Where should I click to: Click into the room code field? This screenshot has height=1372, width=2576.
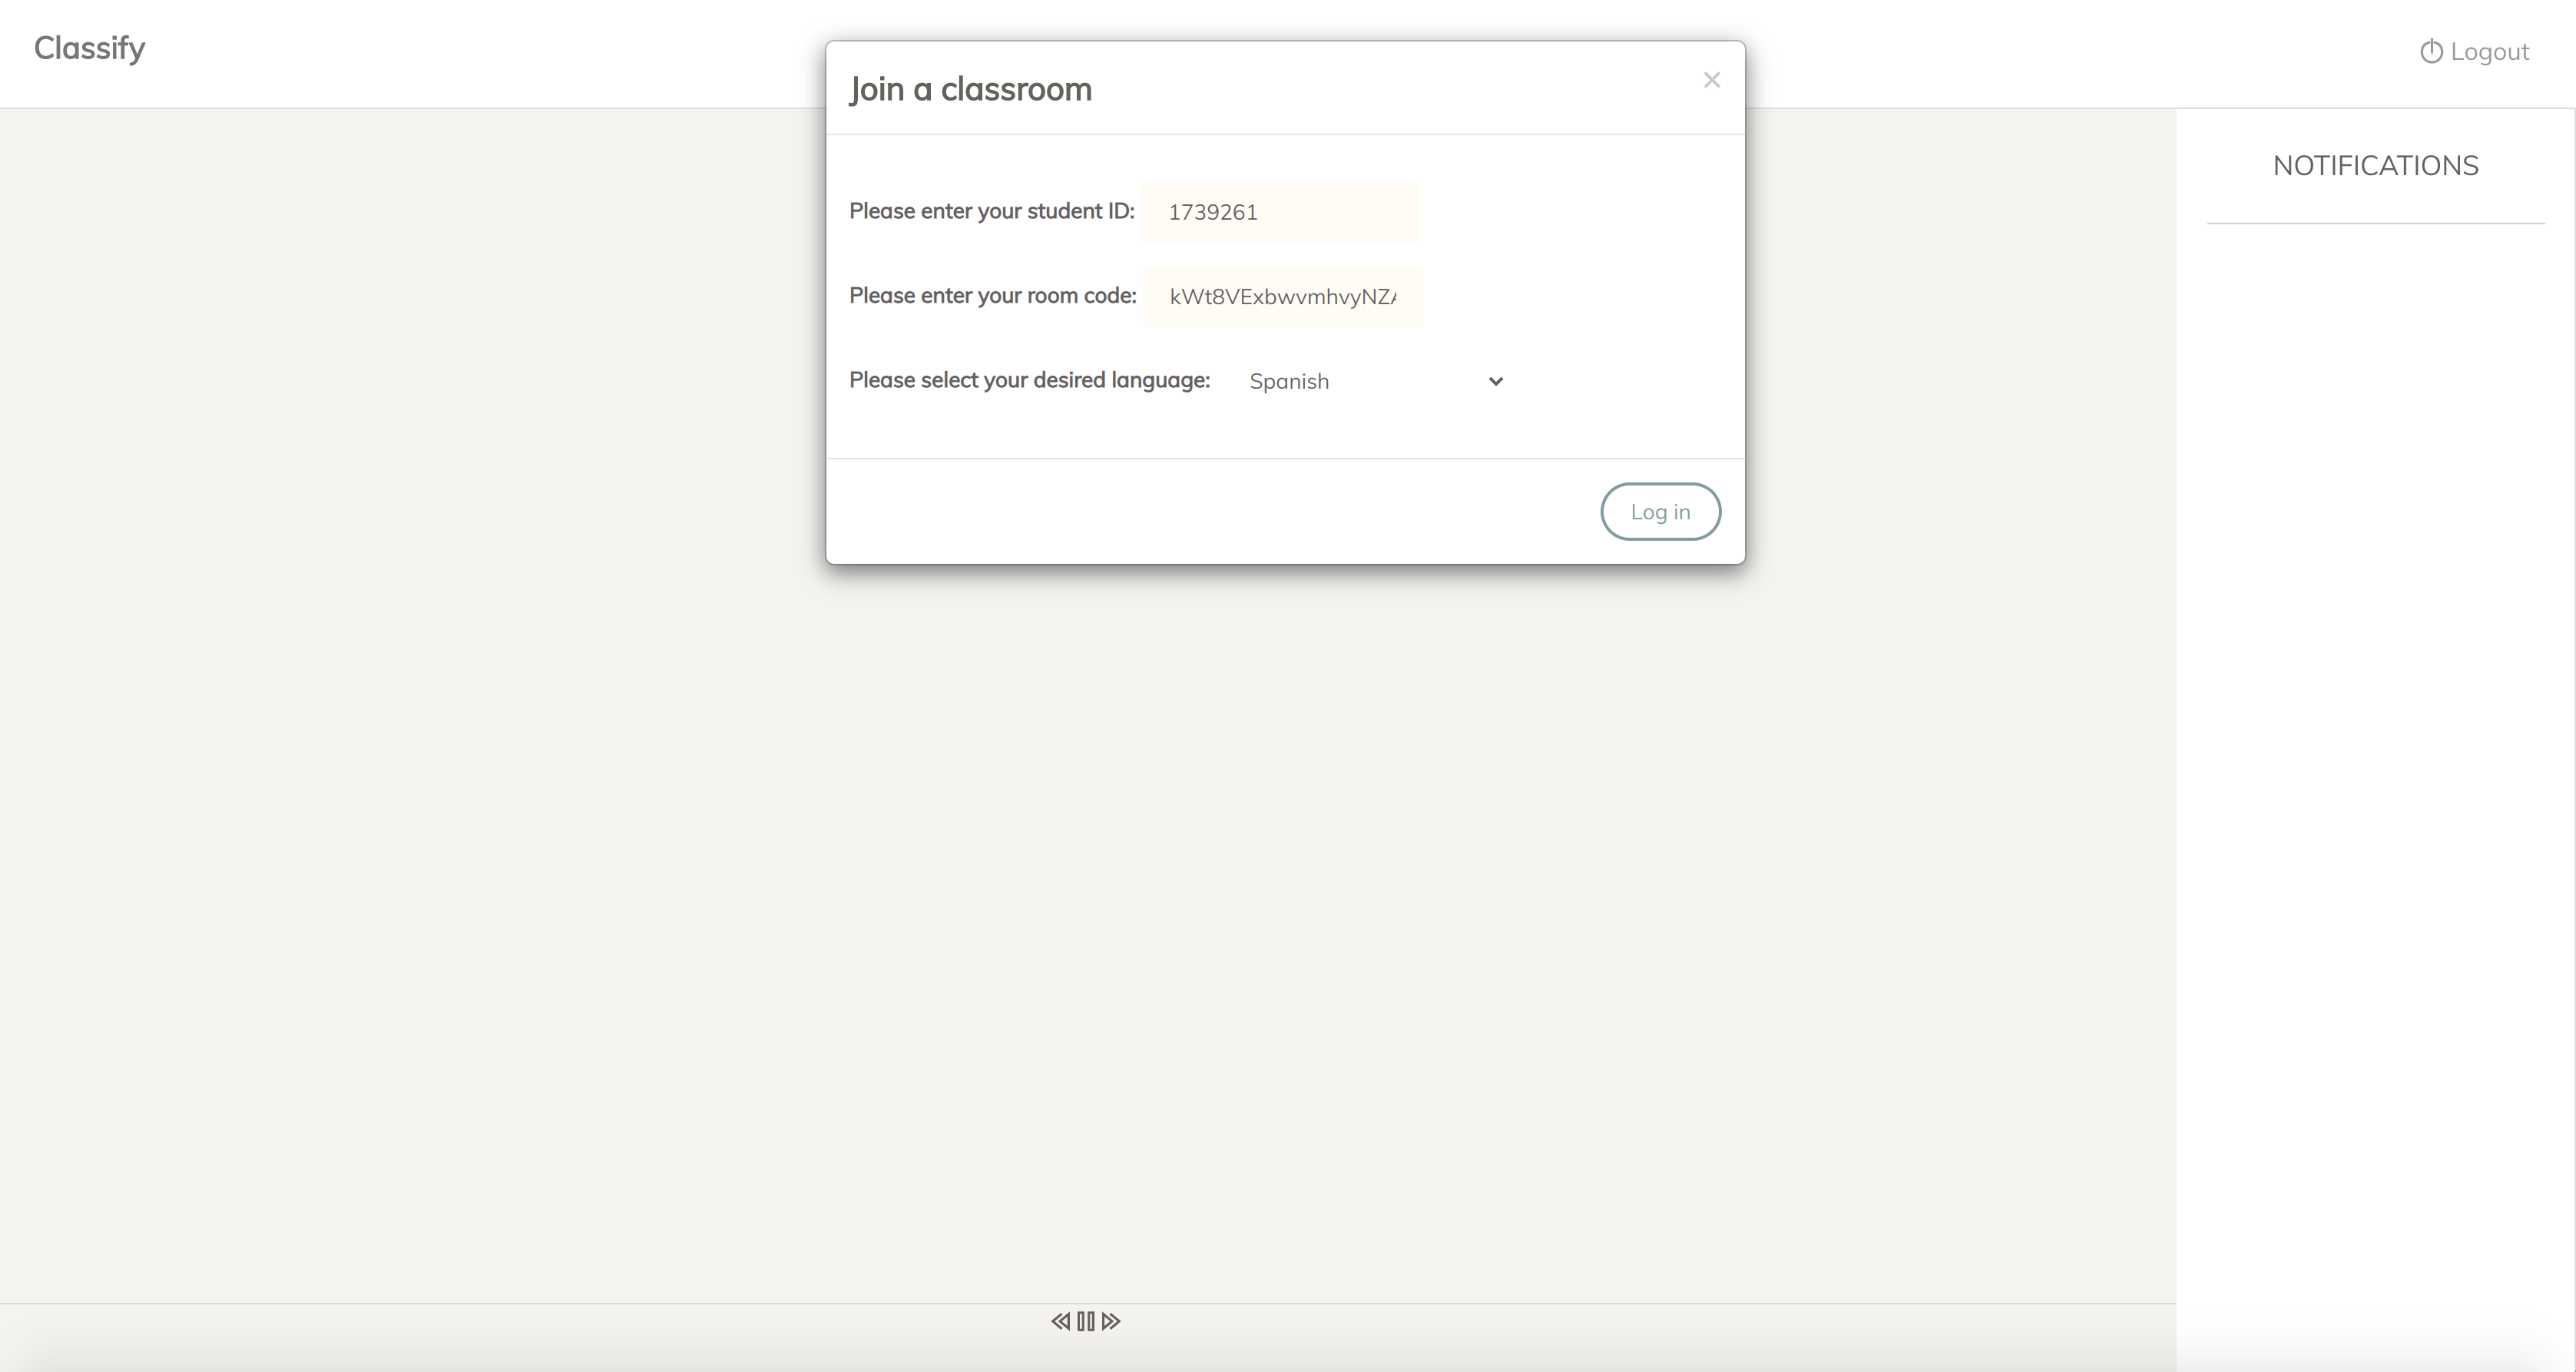coord(1283,297)
